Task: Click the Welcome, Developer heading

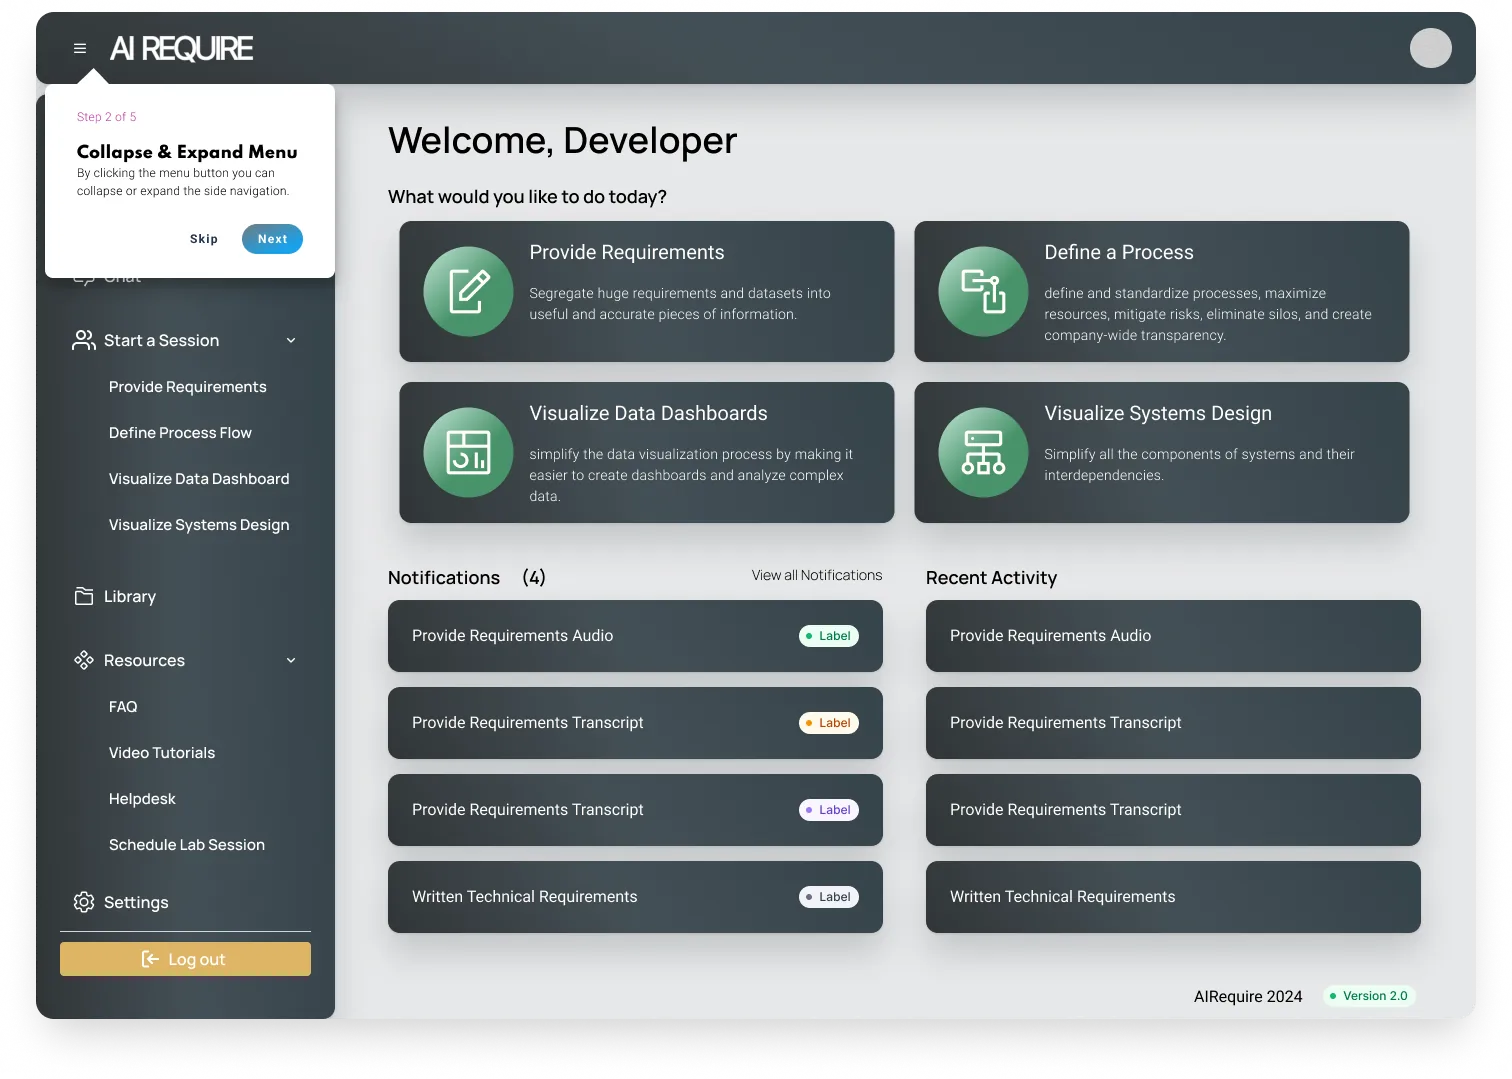Action: tap(562, 141)
